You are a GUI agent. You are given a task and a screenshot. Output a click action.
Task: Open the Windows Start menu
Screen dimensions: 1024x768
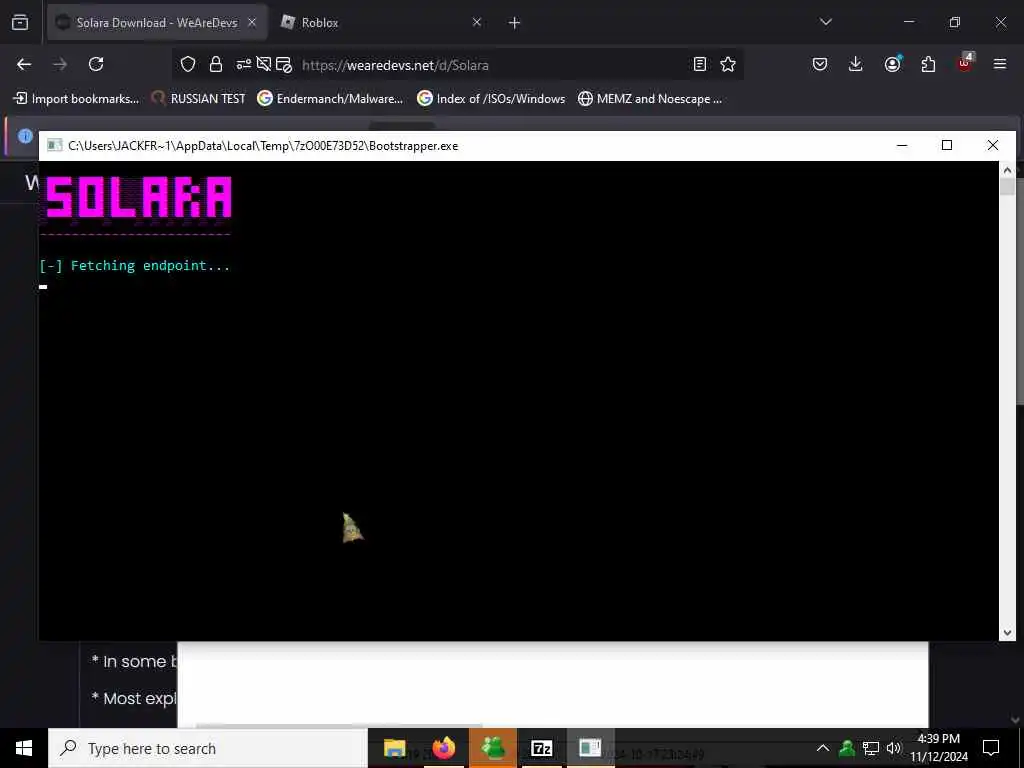(24, 748)
